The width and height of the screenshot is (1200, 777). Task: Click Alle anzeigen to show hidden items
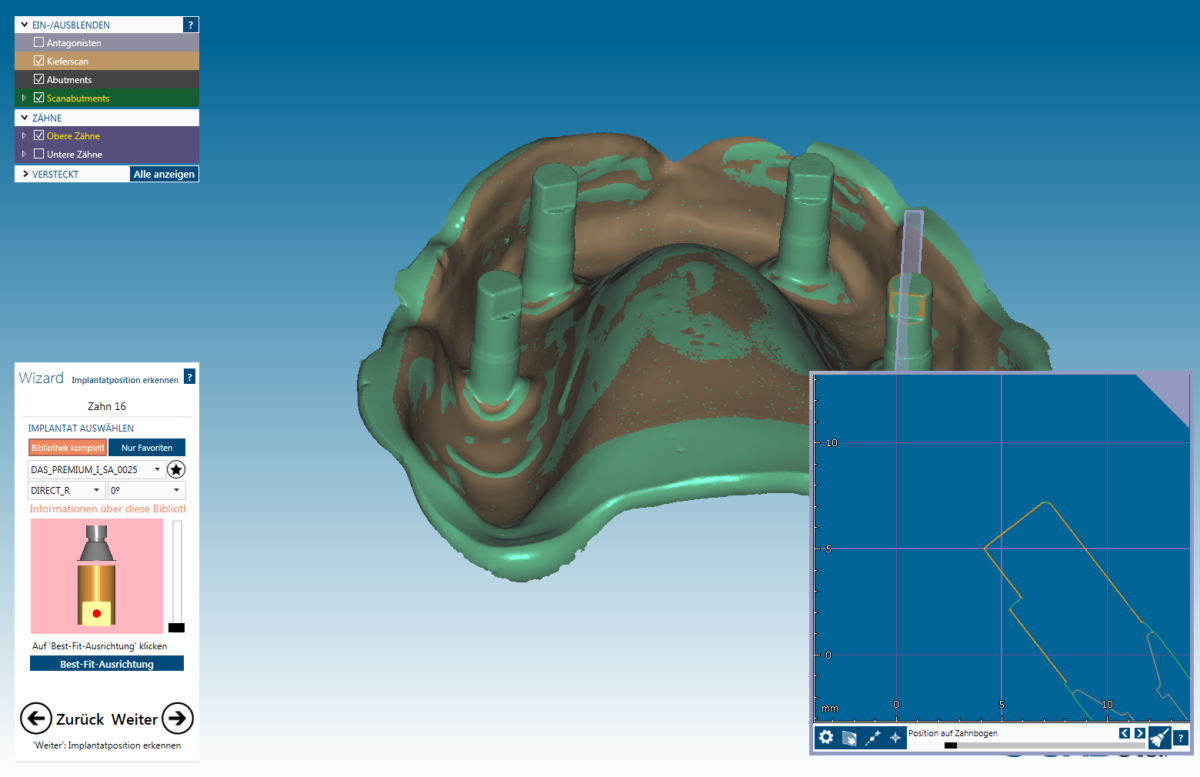[163, 173]
